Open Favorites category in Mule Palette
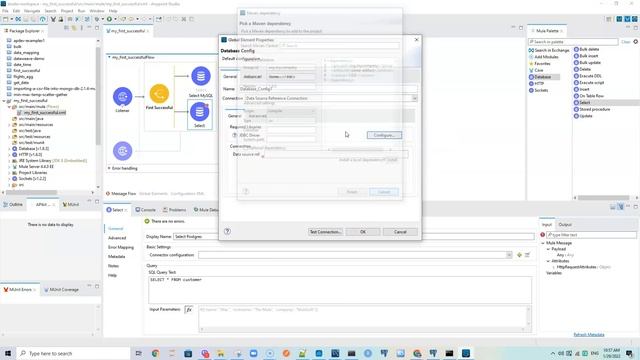This screenshot has width=640, height=360. [539, 64]
